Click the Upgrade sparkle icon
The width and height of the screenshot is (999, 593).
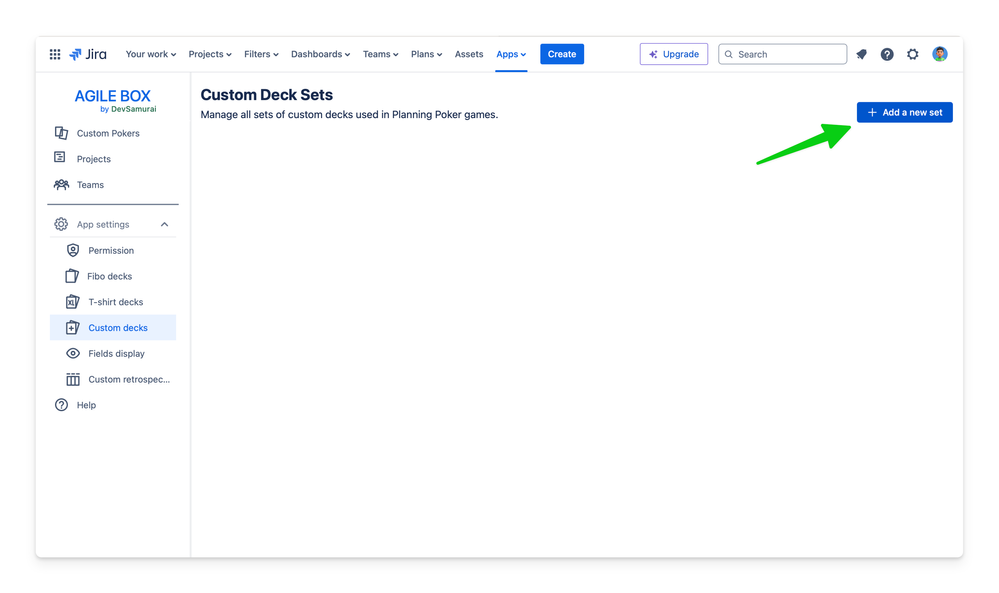pos(653,55)
